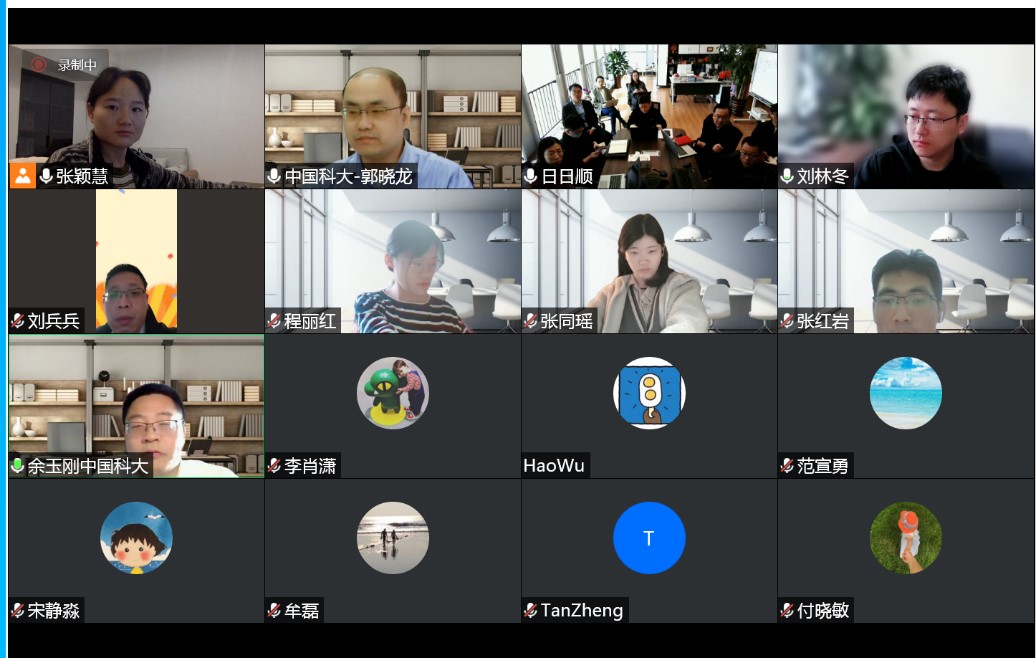Screen dimensions: 1036x658
Task: Click muted microphone icon for 程丽红
Action: click(274, 321)
